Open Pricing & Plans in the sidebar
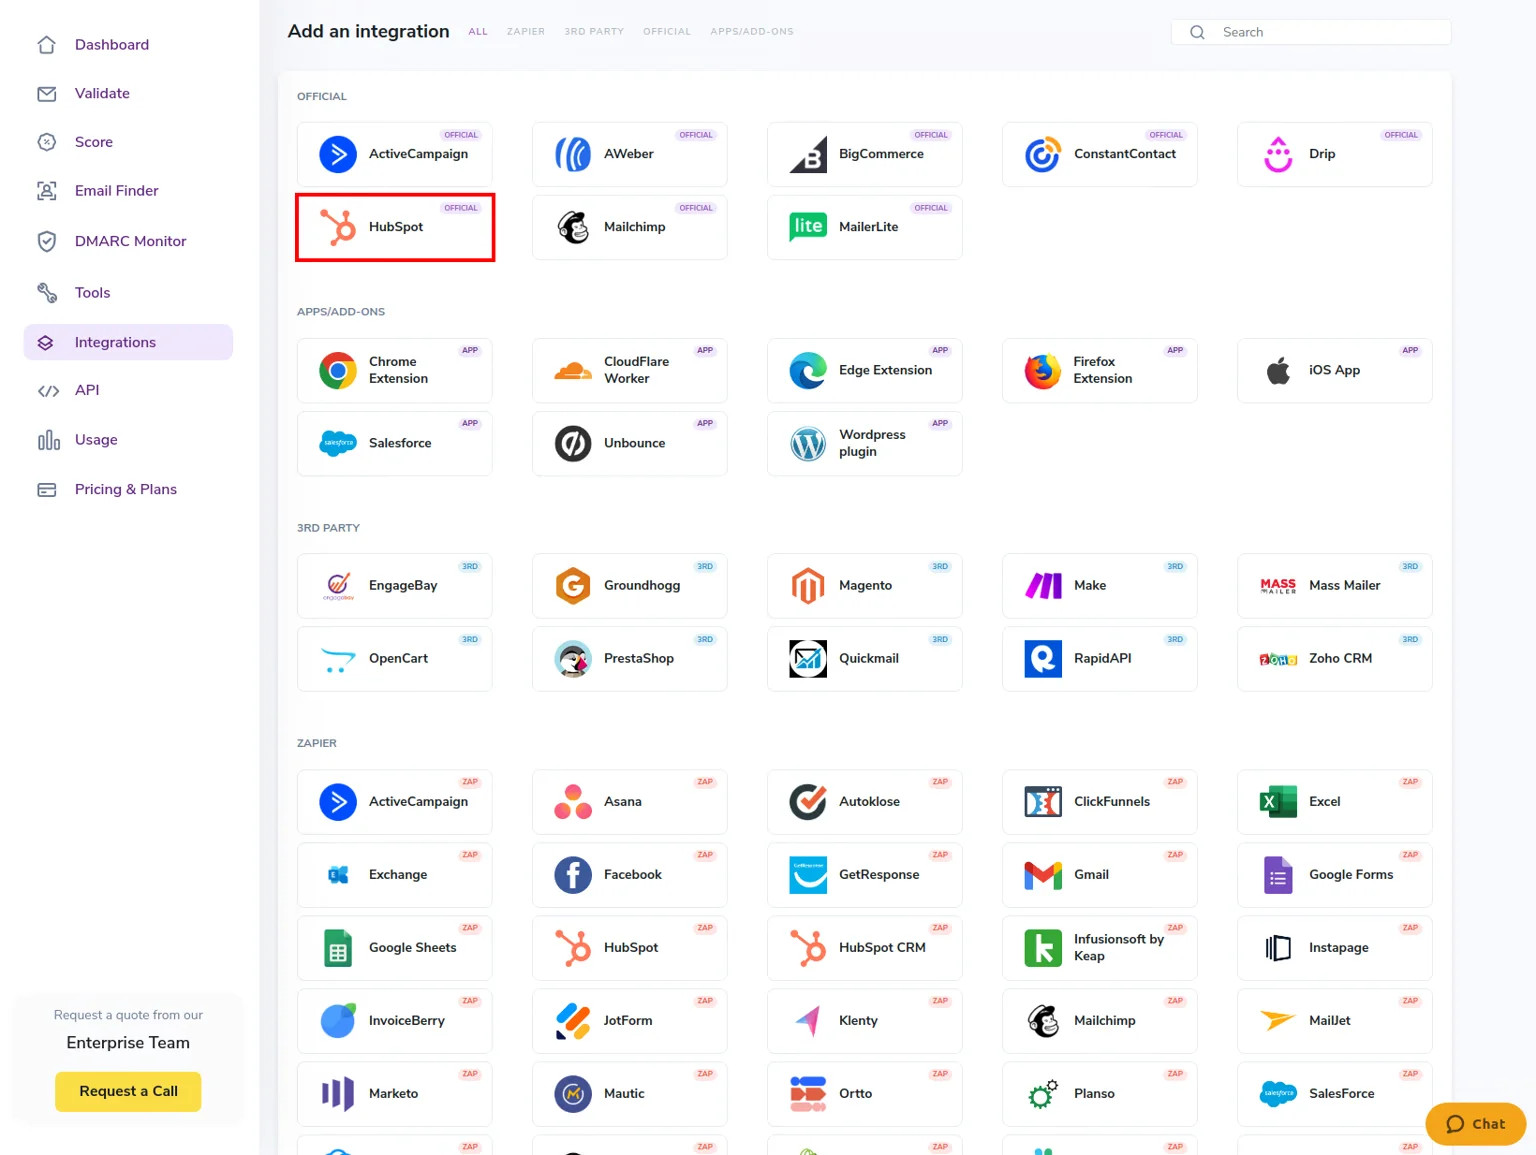The image size is (1536, 1155). point(126,489)
